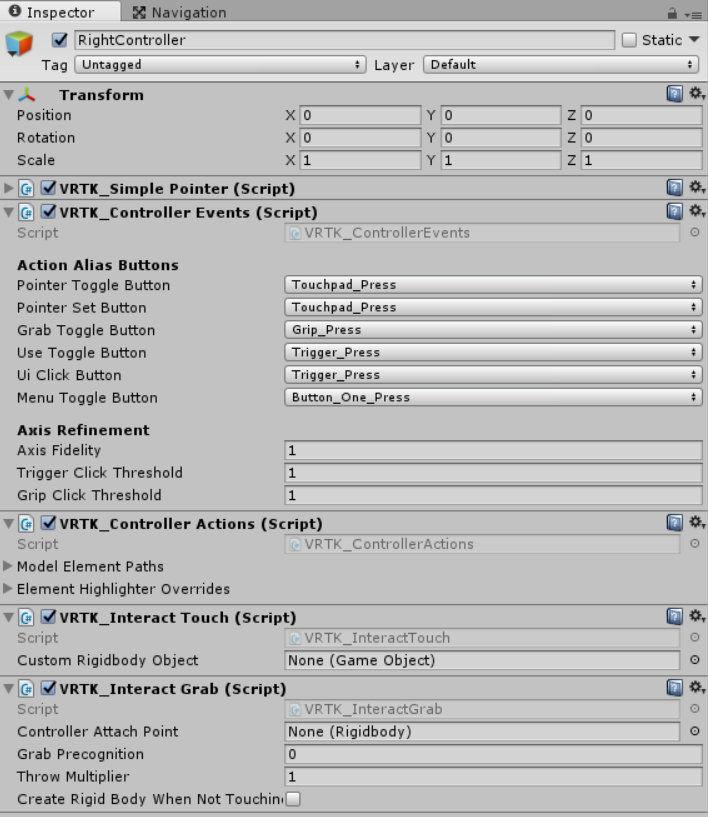Open VRTK_Controller Actions gear menu

(697, 522)
